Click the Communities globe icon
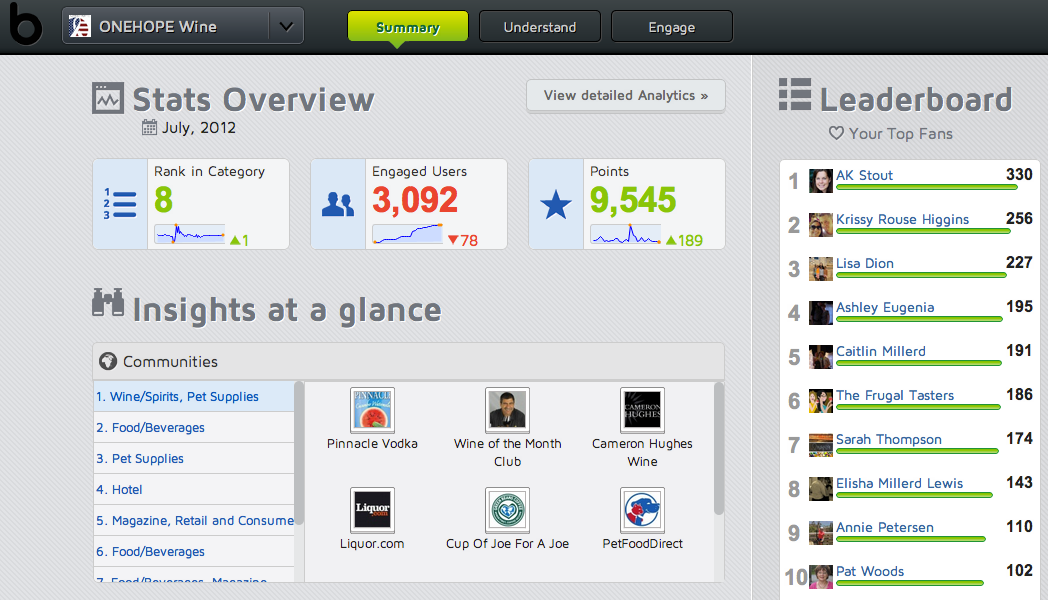 point(108,361)
